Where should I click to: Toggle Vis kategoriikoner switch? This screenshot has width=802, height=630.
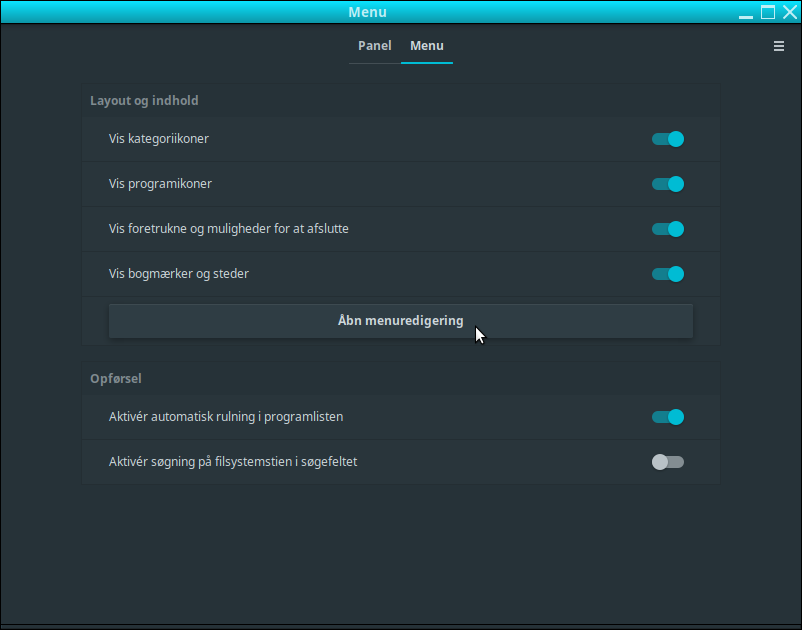667,139
